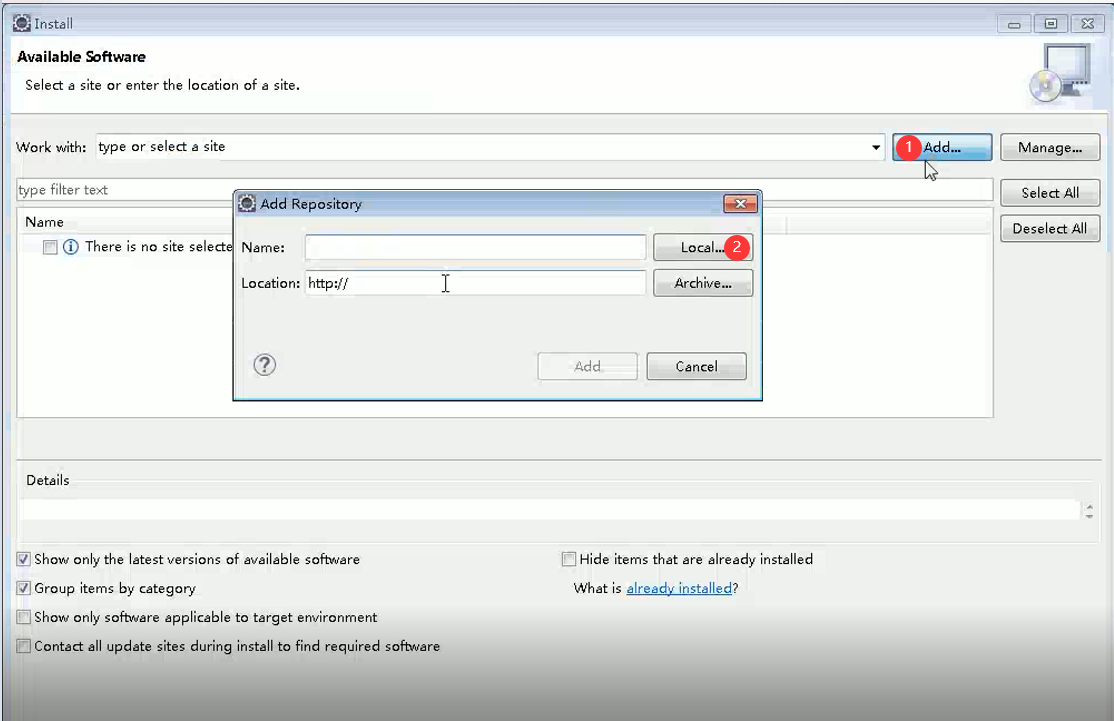1114x721 pixels.
Task: Click the Details text area
Action: (x=549, y=509)
